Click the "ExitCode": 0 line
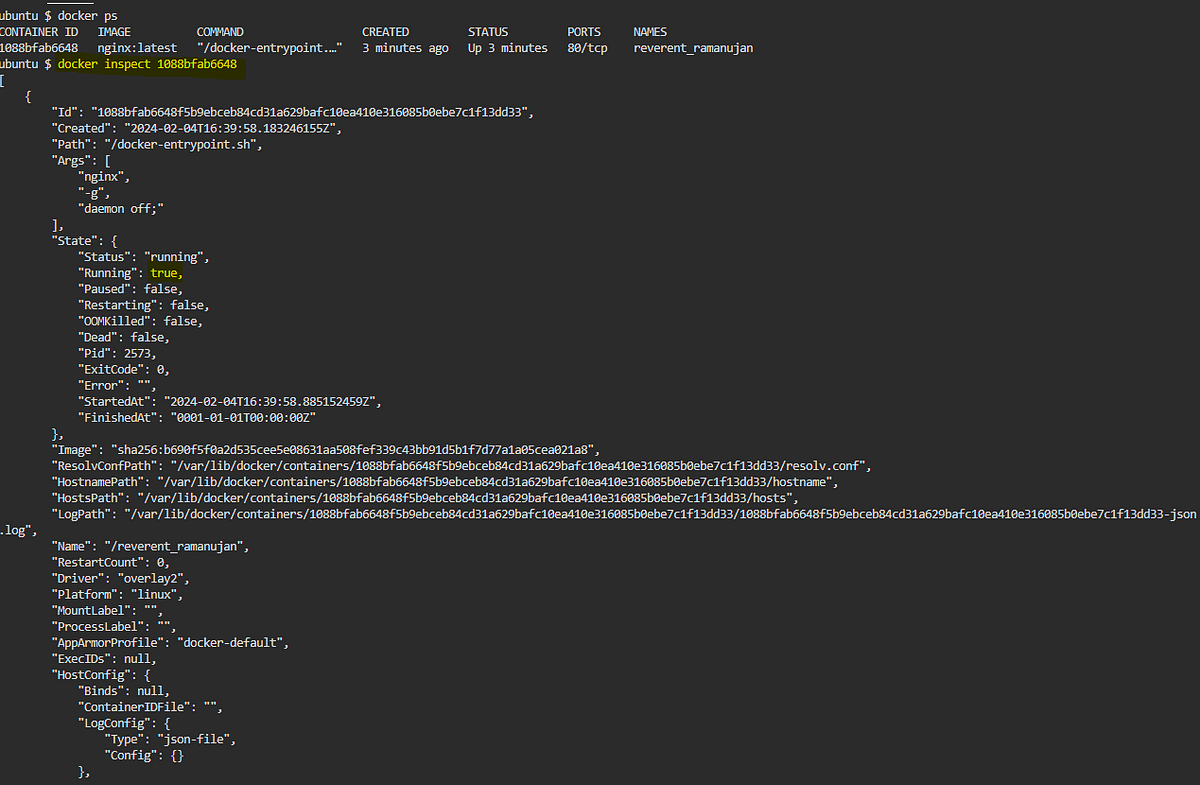Viewport: 1200px width, 785px height. pyautogui.click(x=124, y=369)
